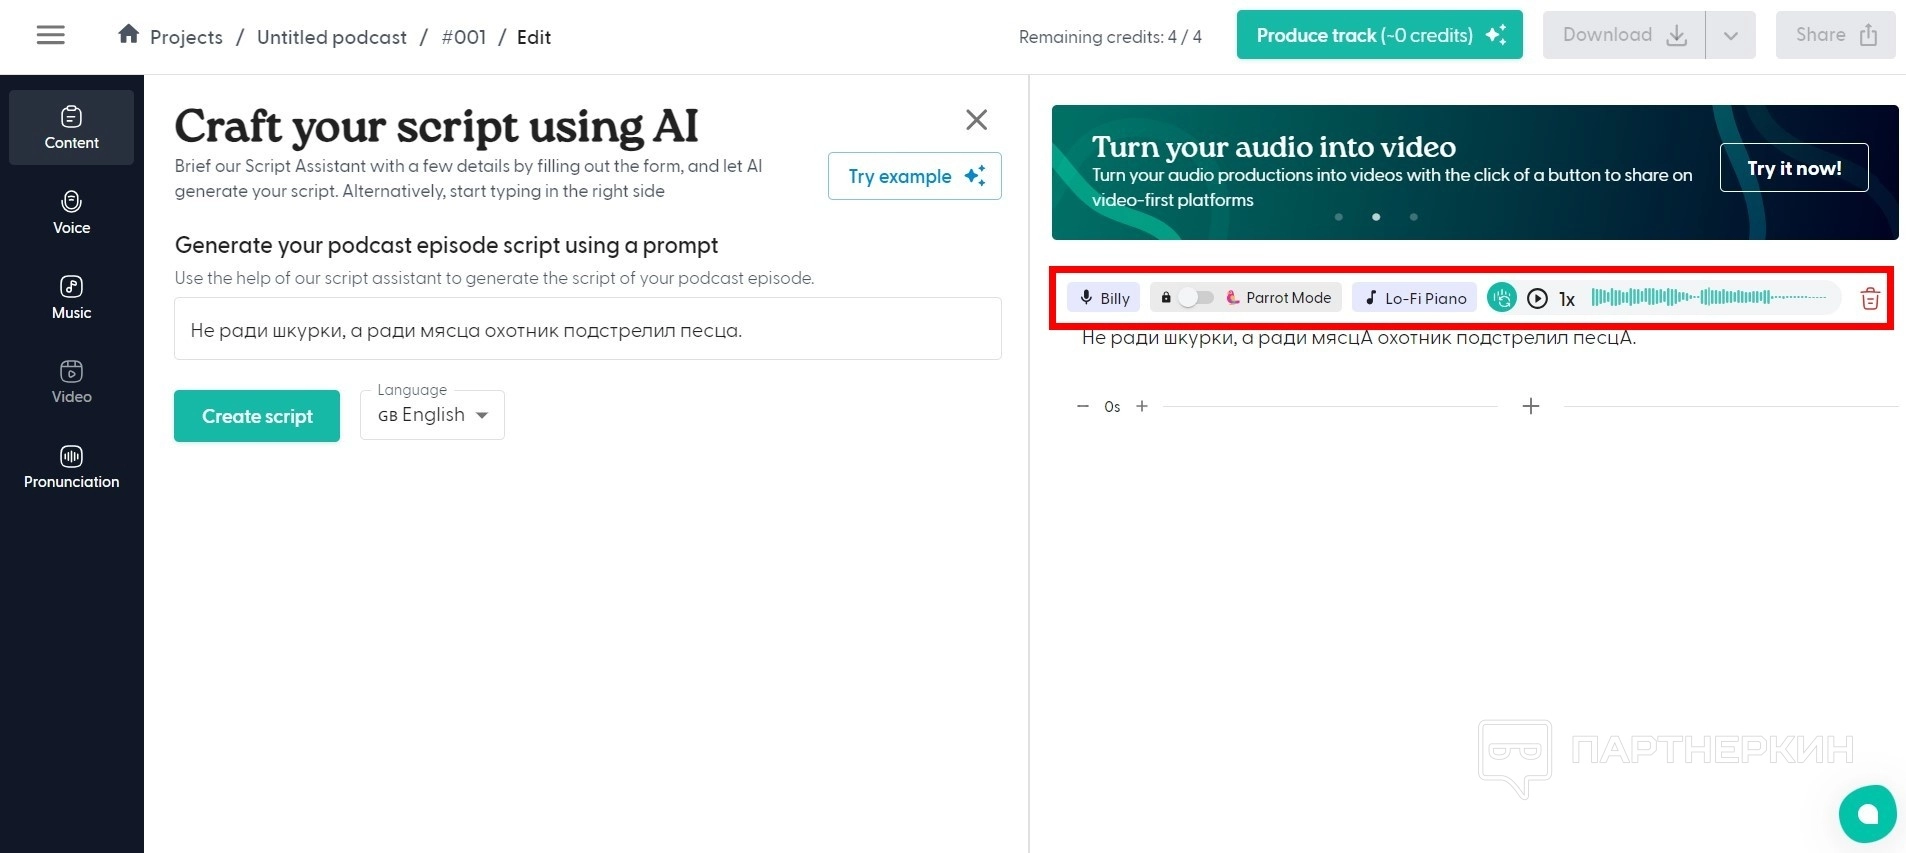Open the hamburger menu
This screenshot has height=853, width=1906.
pos(50,36)
